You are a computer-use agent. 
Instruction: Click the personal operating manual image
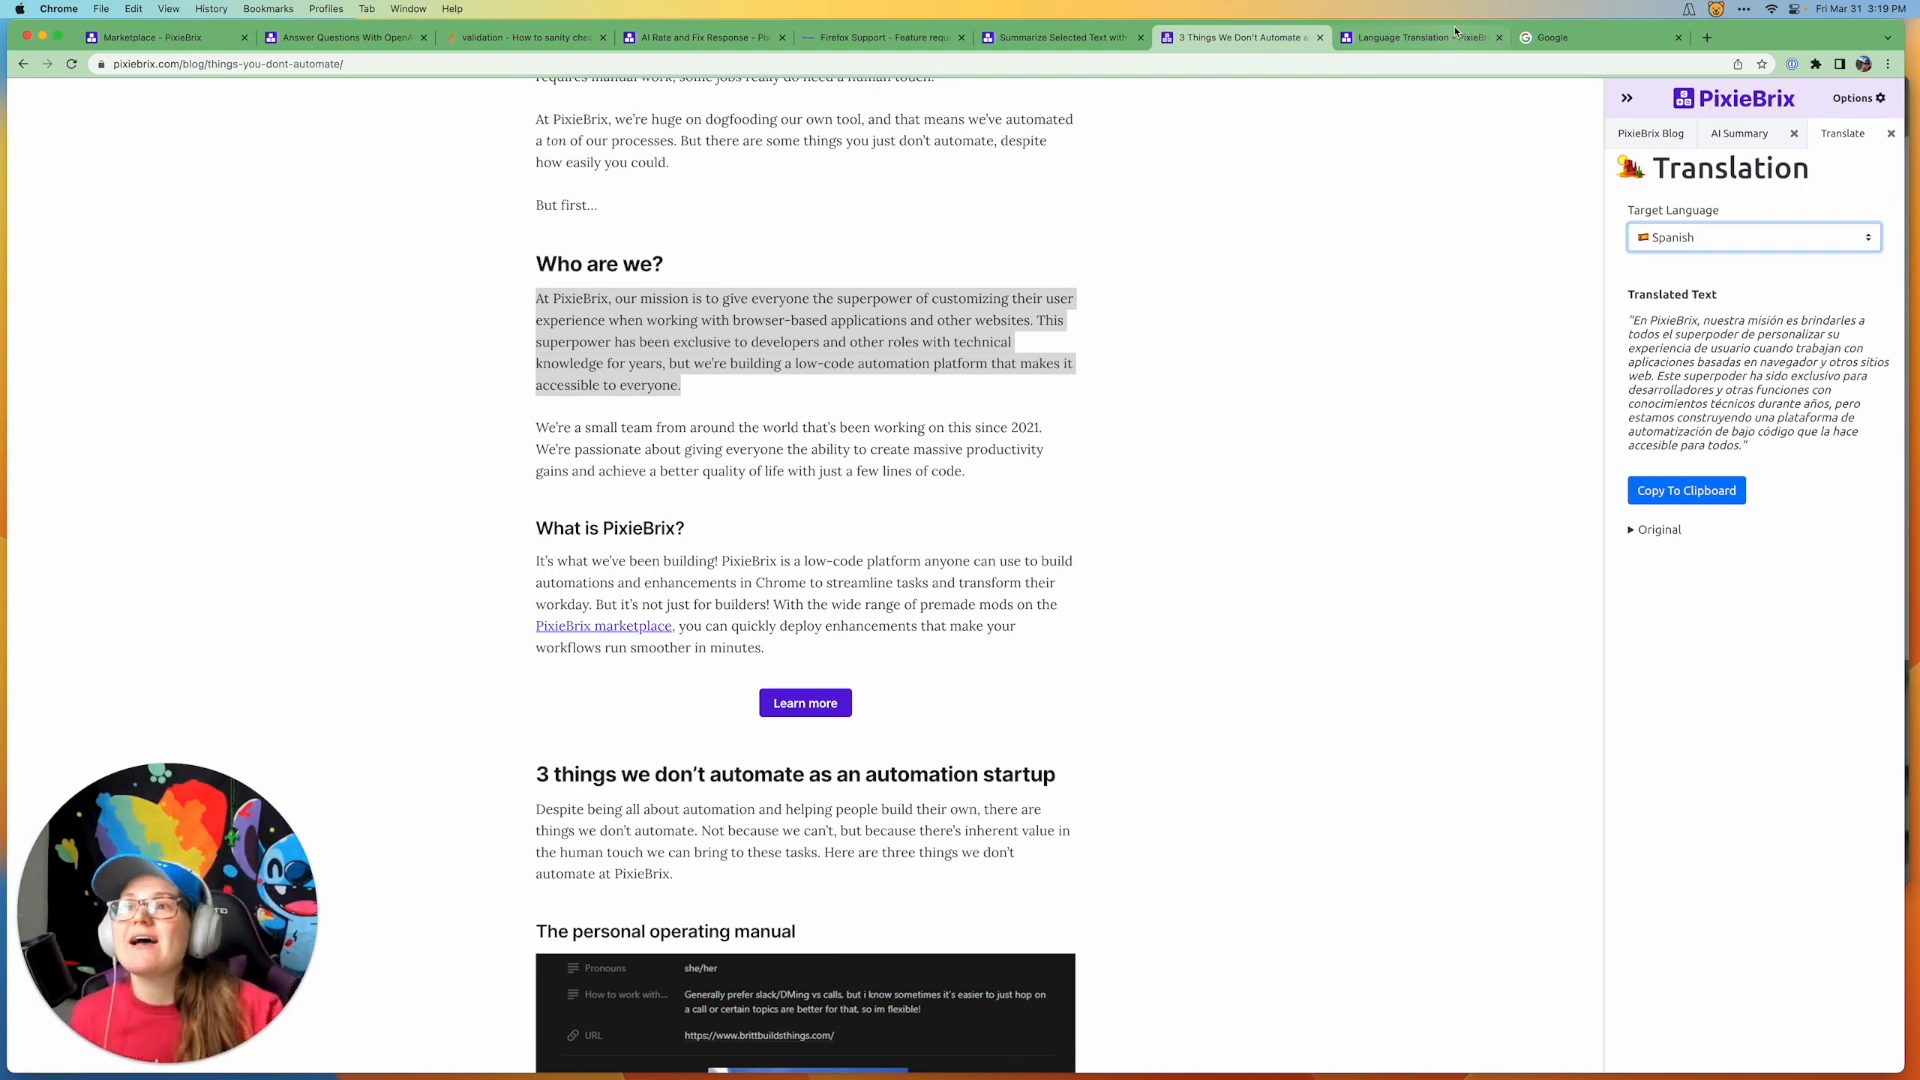tap(805, 1012)
